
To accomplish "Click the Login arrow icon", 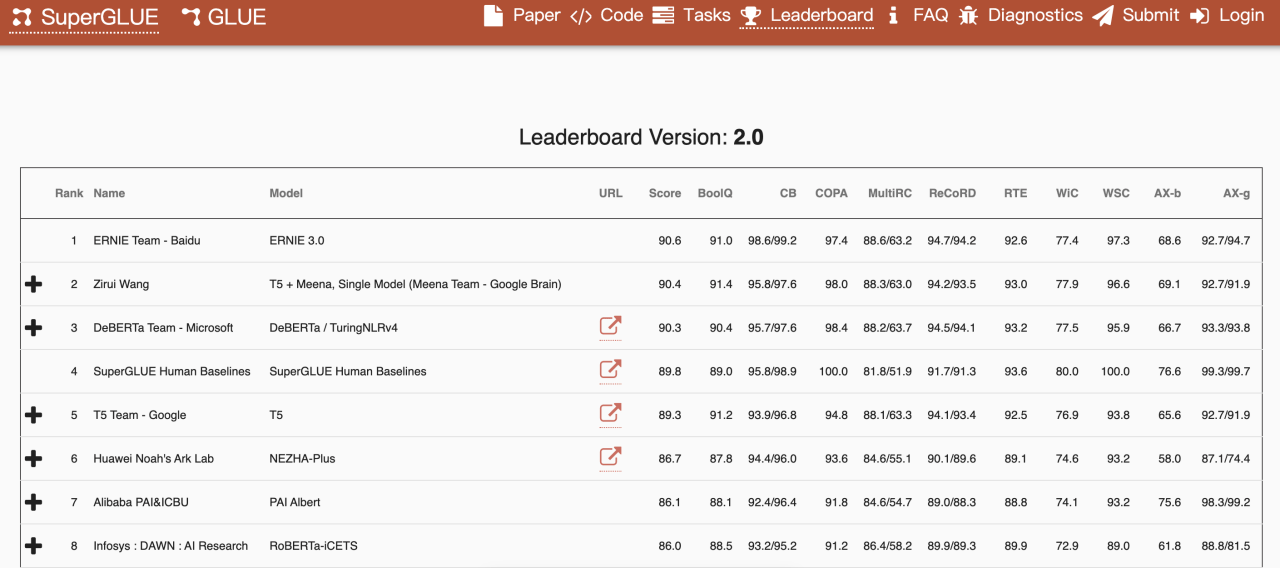I will point(1200,16).
